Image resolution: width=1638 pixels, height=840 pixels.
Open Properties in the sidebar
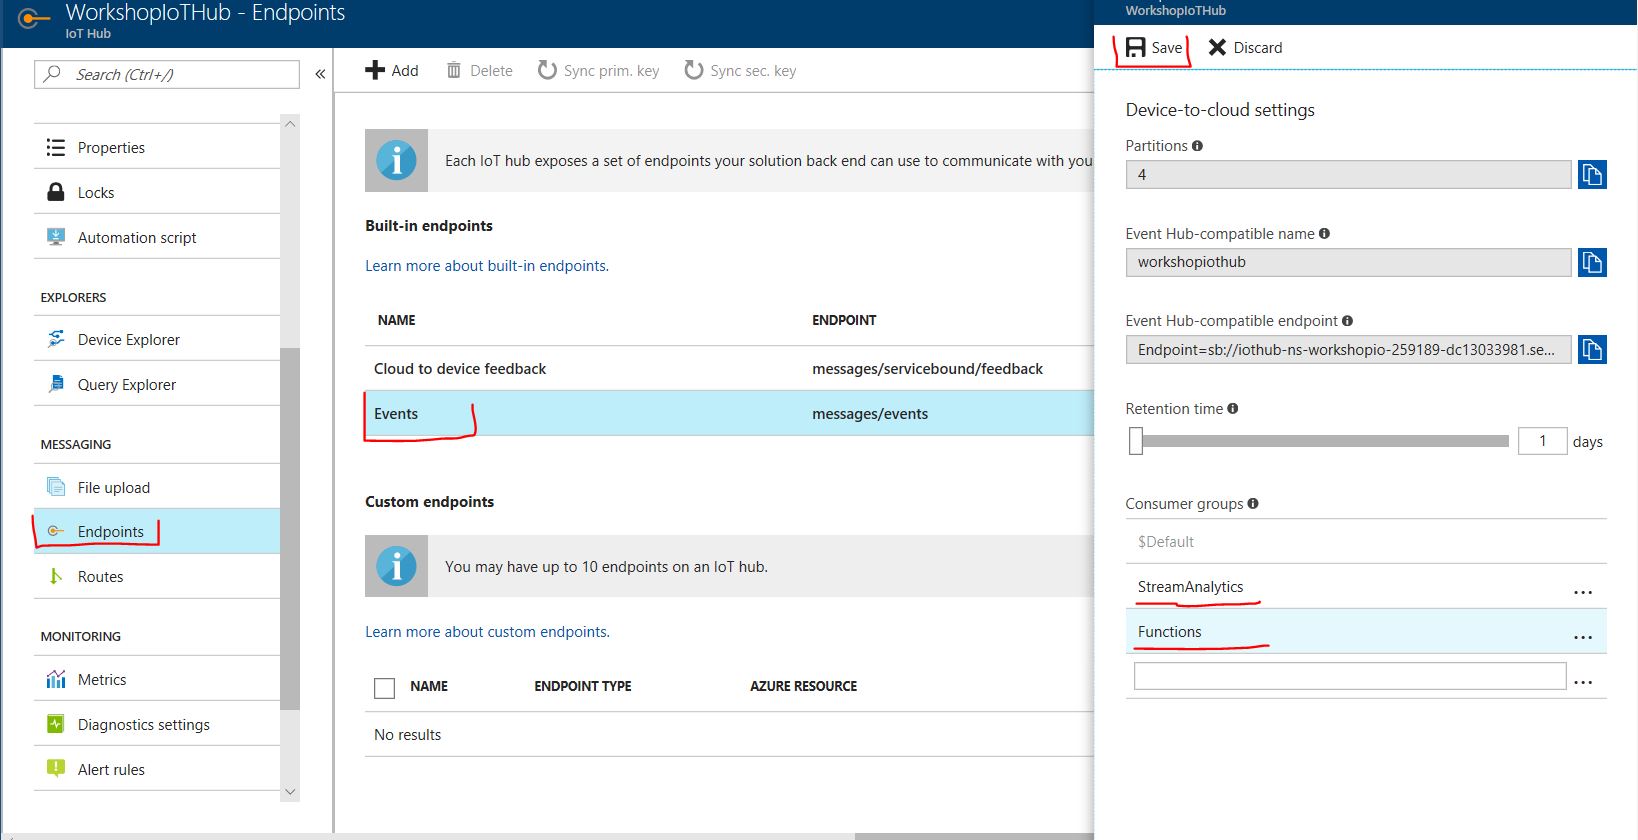[x=157, y=147]
